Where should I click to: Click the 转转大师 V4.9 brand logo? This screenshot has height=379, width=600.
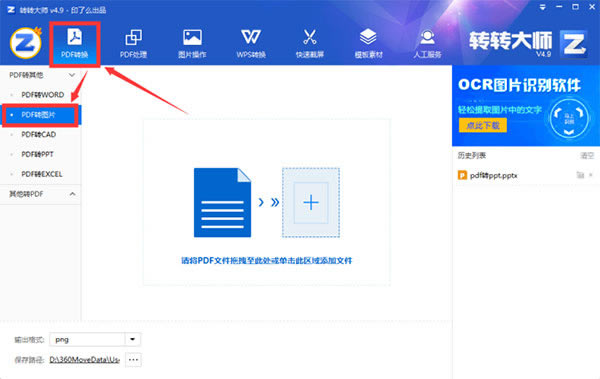tap(528, 44)
